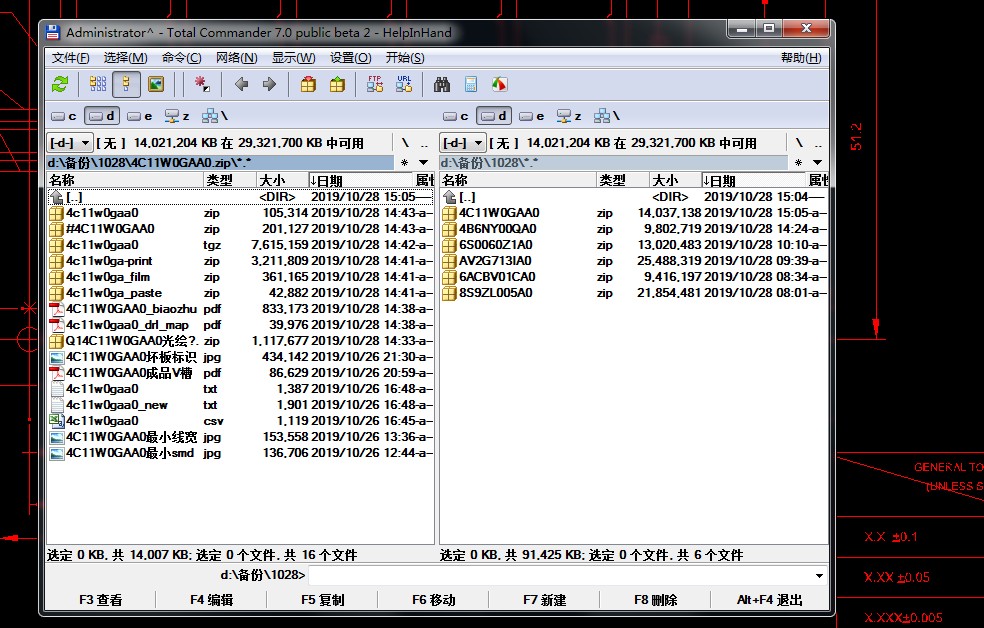This screenshot has width=984, height=628.
Task: Open the 开始(S) menu
Action: coord(405,58)
